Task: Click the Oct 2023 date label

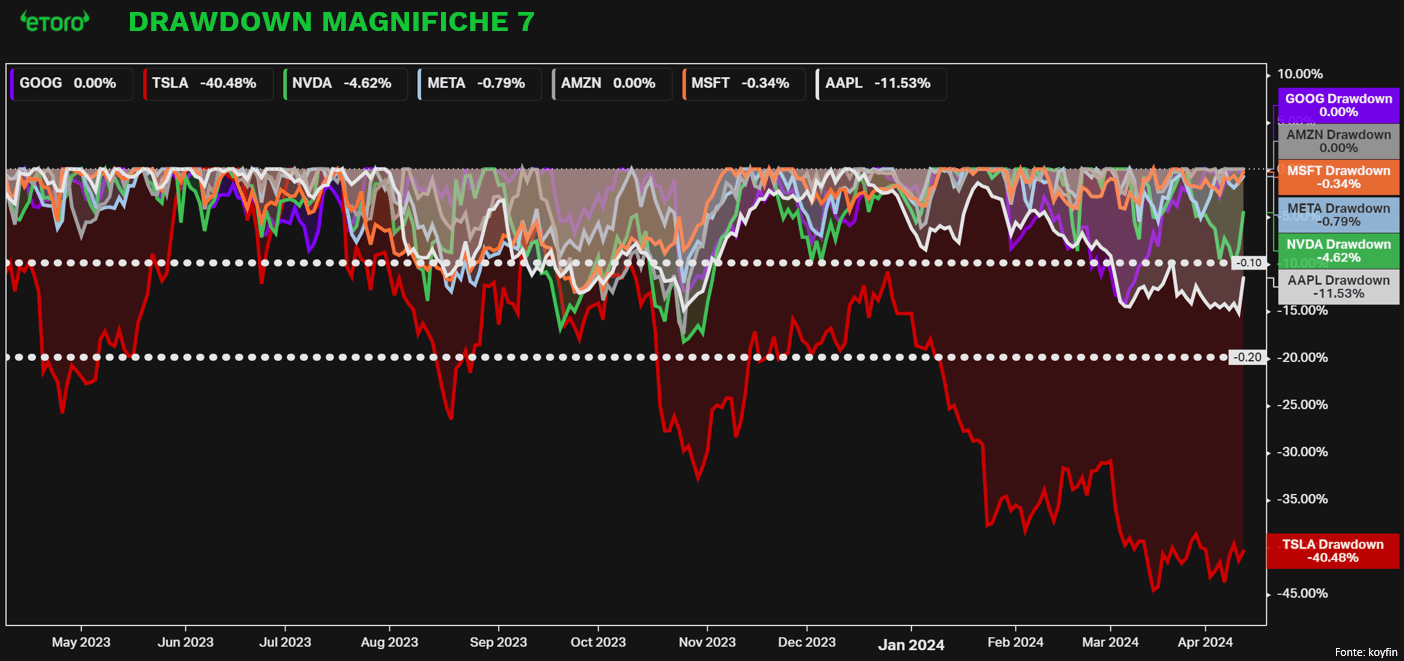Action: pos(597,642)
